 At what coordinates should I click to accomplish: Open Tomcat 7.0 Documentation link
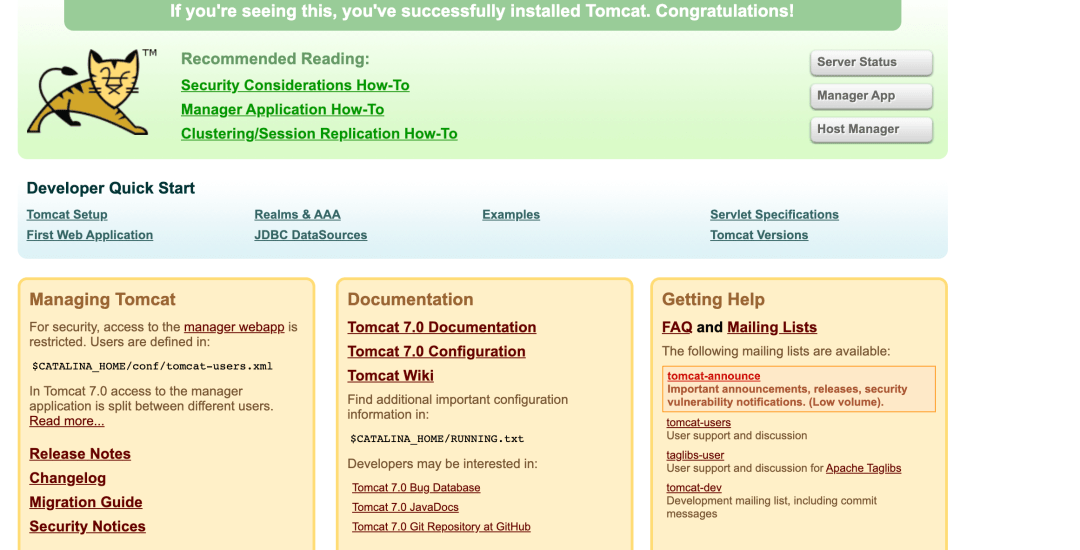(442, 327)
